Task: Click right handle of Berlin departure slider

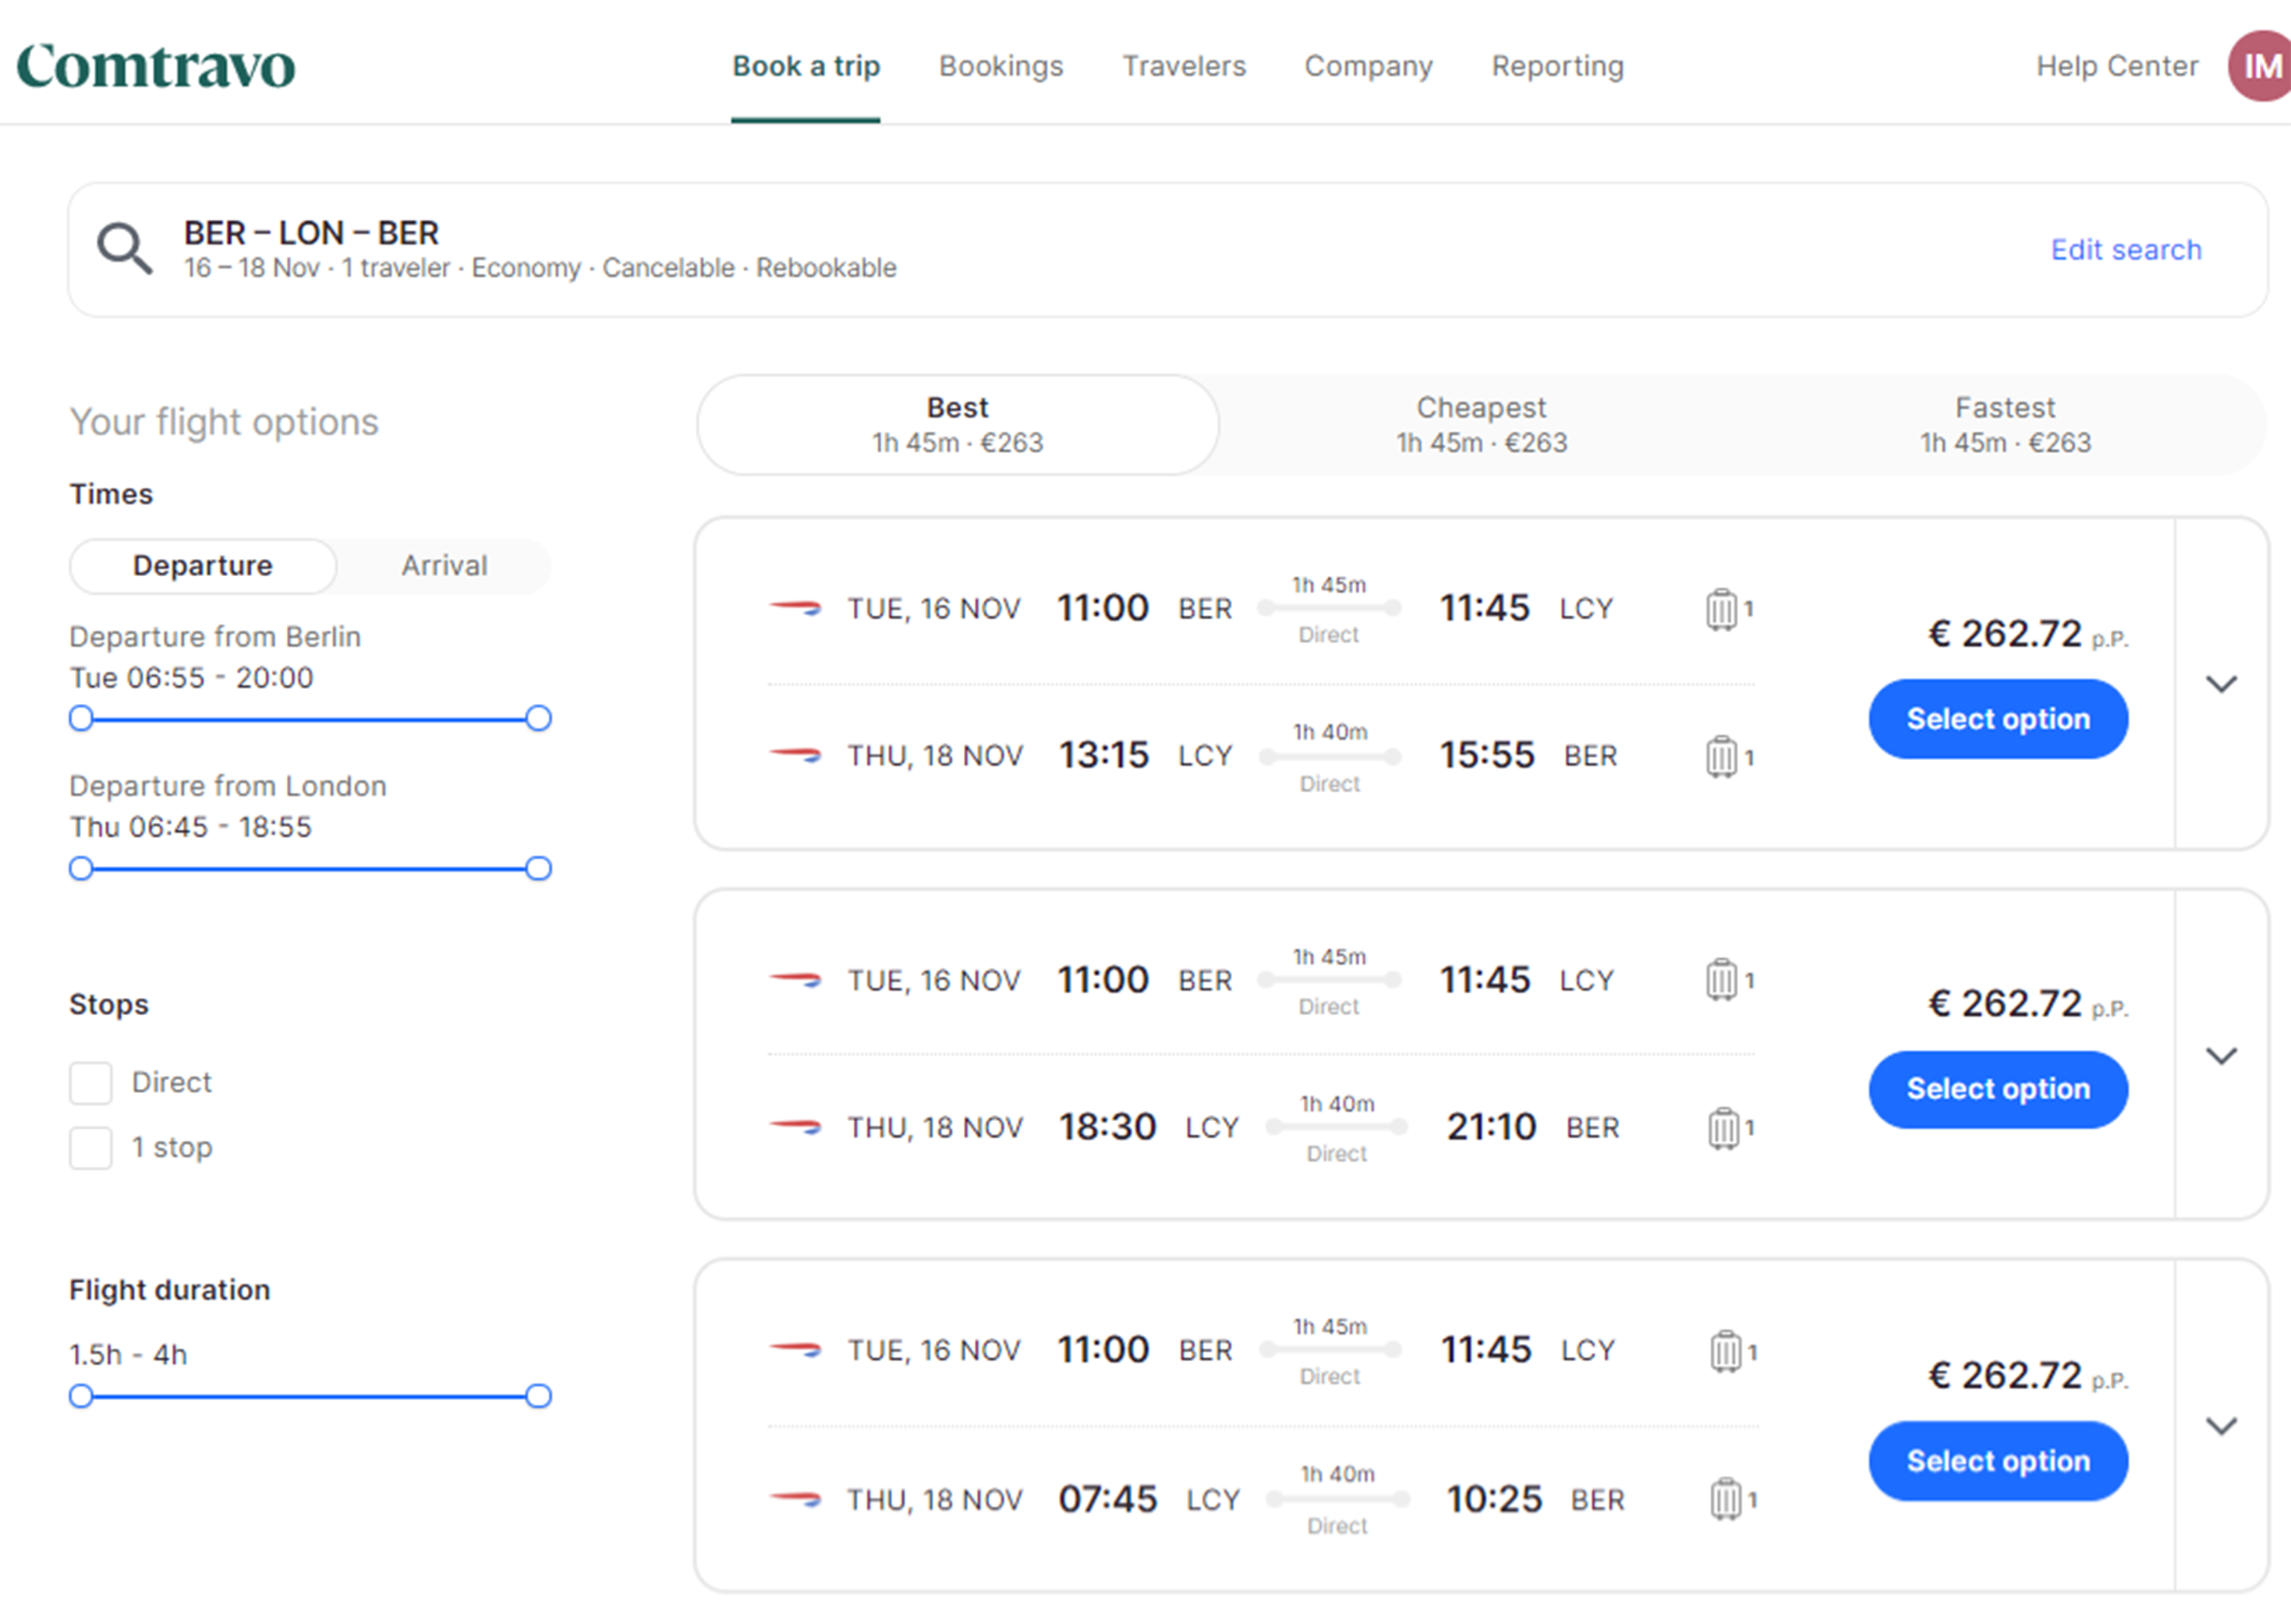Action: pos(538,719)
